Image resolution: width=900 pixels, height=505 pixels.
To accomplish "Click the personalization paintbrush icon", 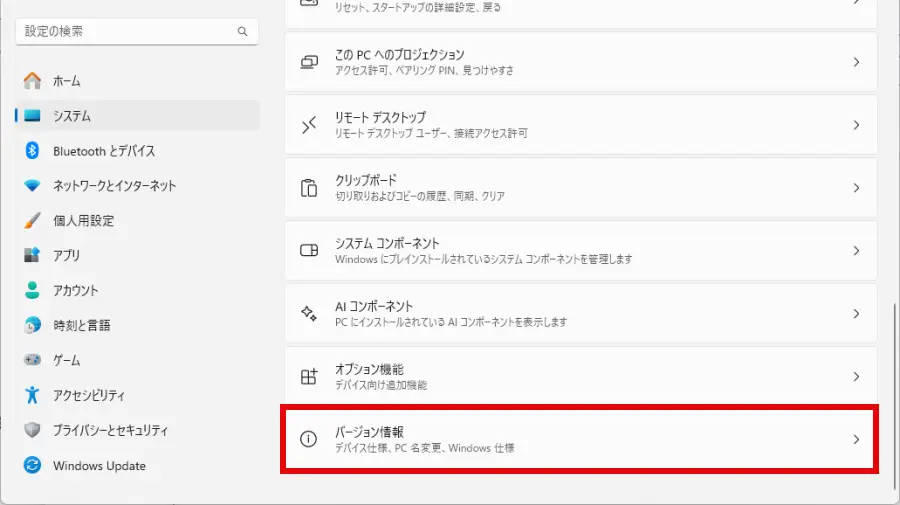I will [x=33, y=220].
